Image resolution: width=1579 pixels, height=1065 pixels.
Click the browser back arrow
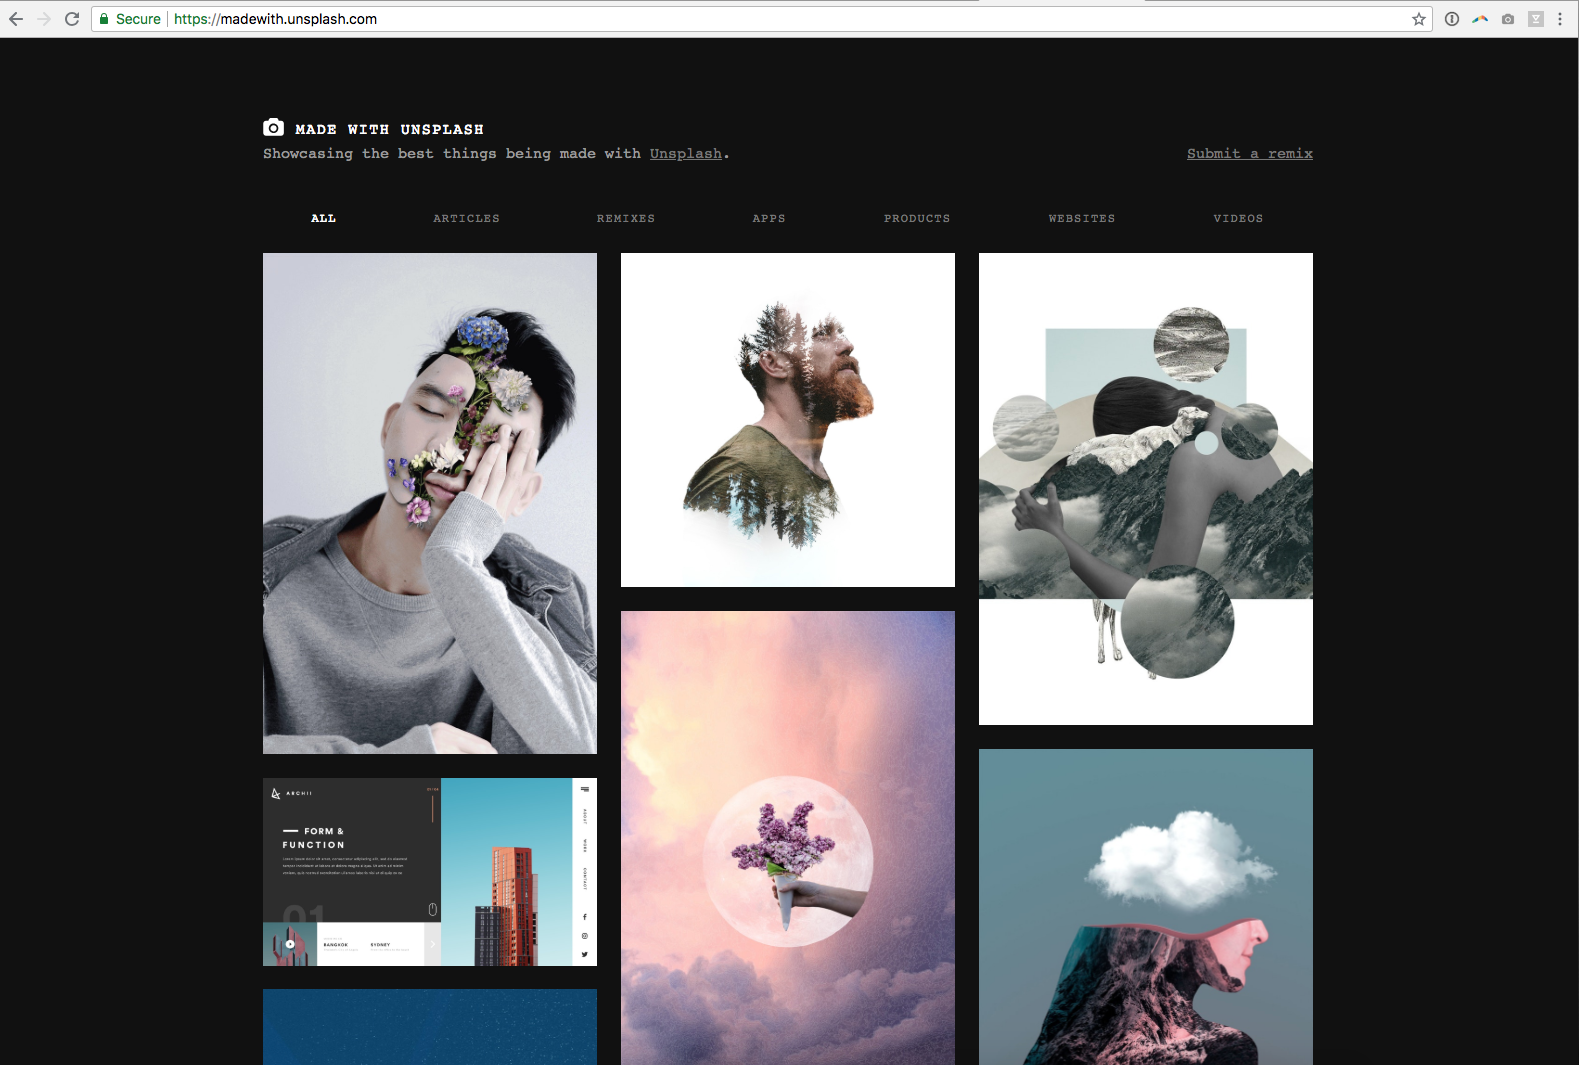[x=16, y=19]
